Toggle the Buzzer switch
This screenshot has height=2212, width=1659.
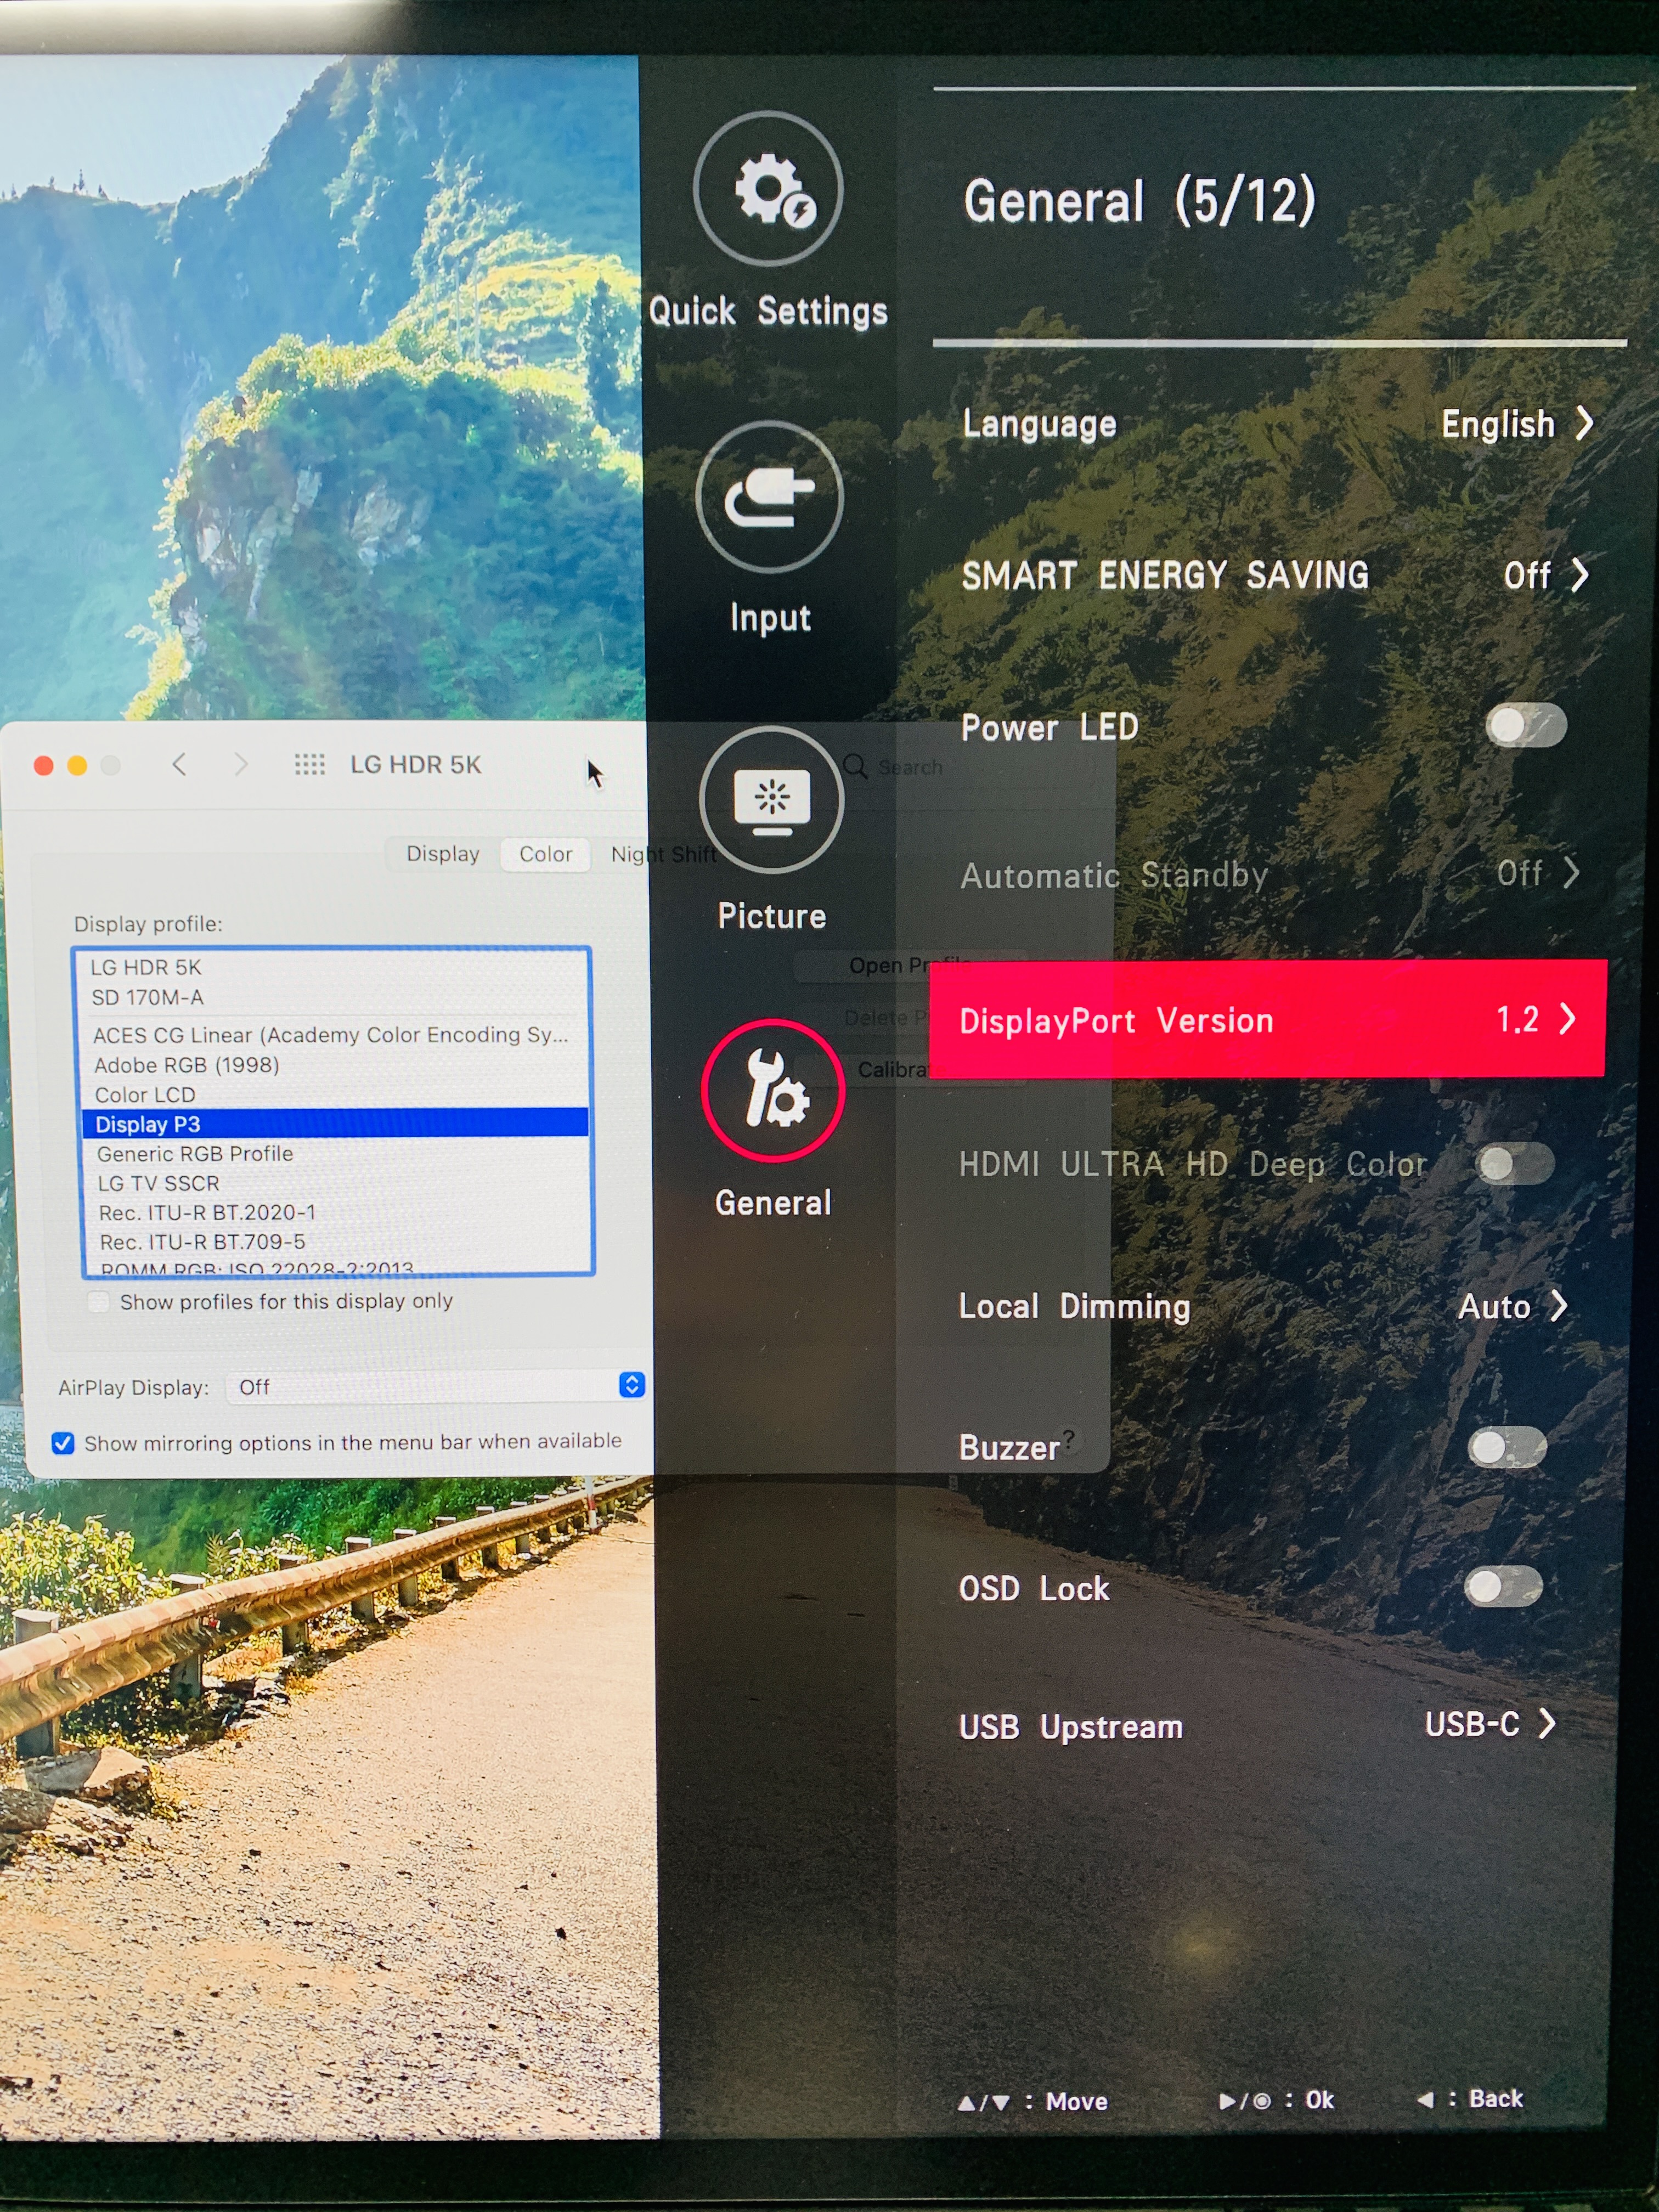1507,1447
